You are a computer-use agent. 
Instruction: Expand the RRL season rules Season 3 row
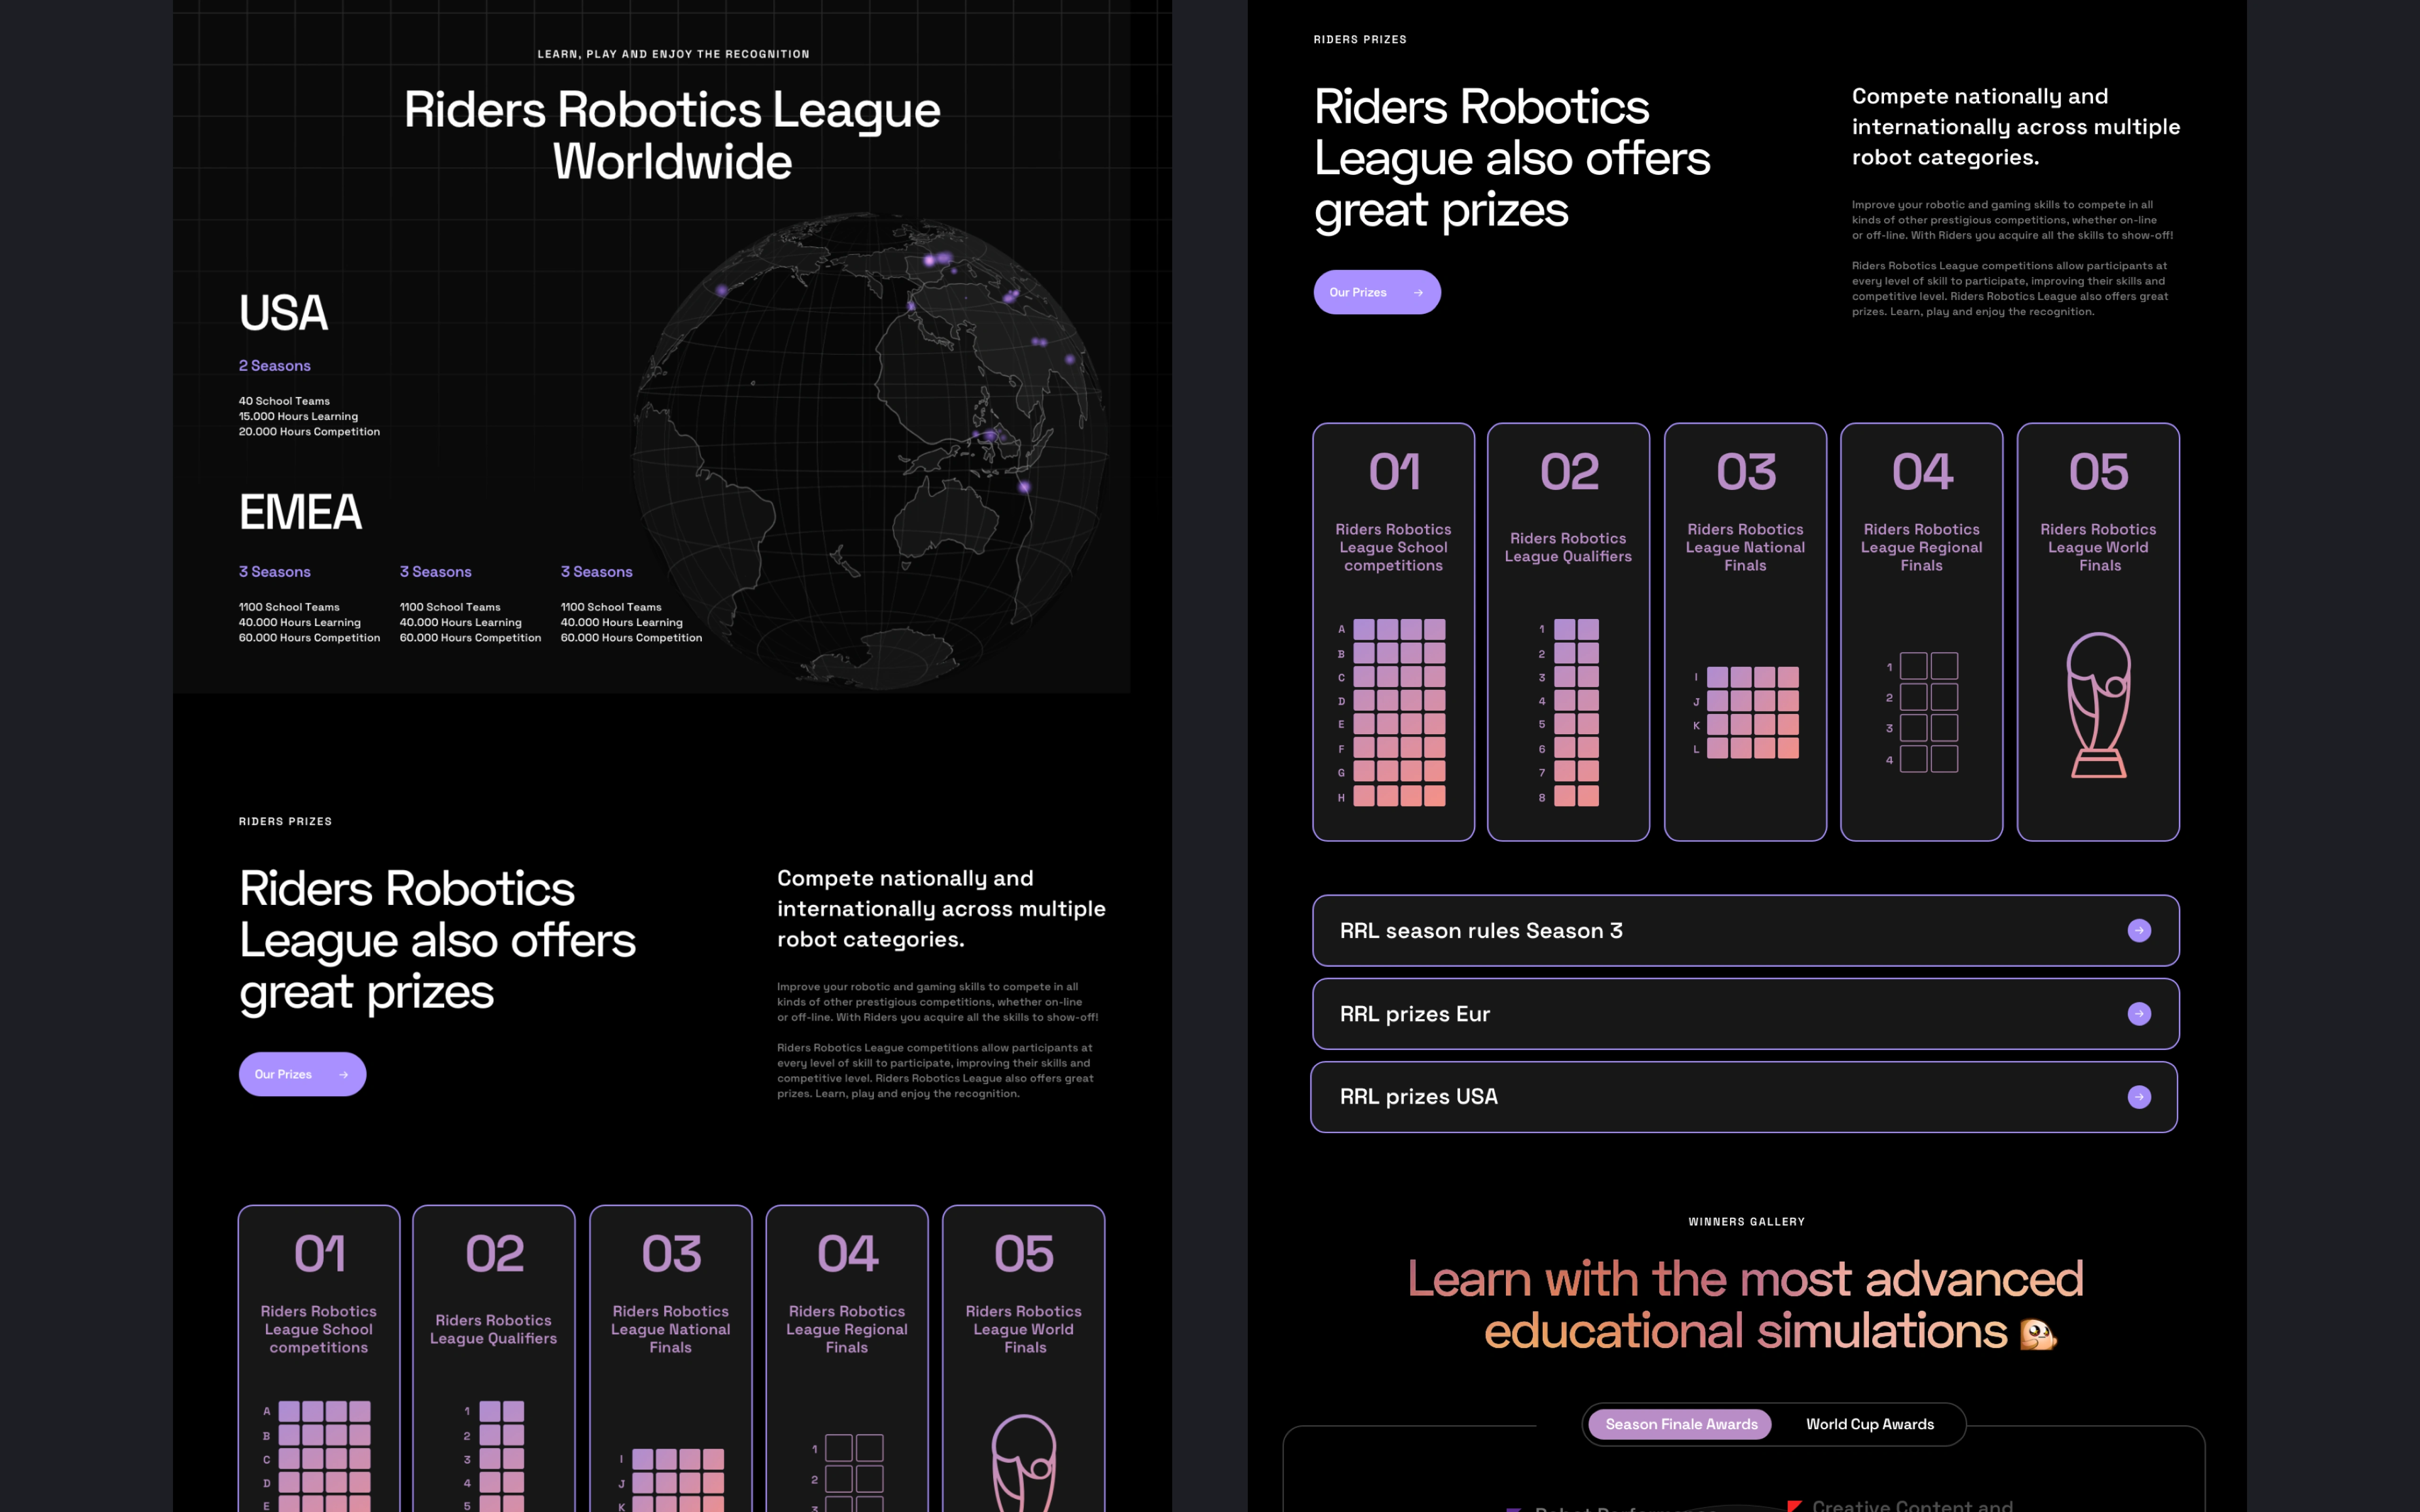1480,930
